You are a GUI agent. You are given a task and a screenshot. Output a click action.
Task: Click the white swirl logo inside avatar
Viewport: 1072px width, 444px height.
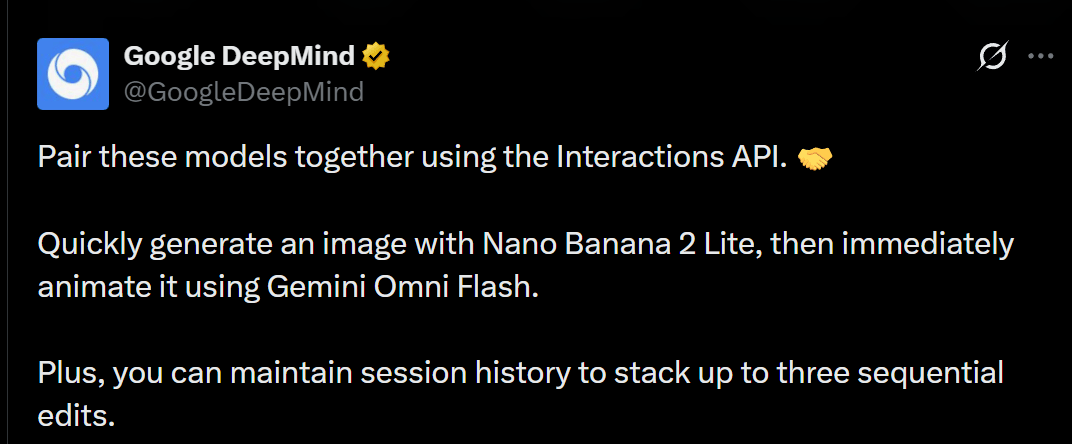(73, 74)
